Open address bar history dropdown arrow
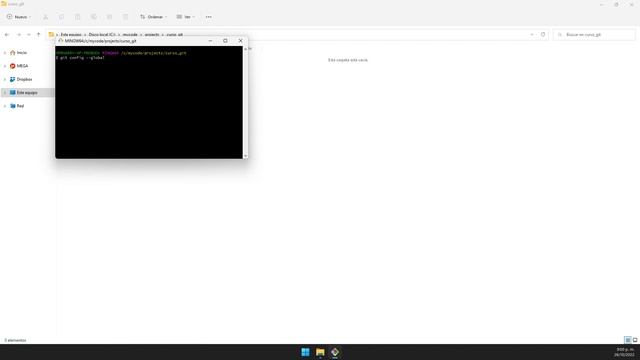 pyautogui.click(x=532, y=35)
